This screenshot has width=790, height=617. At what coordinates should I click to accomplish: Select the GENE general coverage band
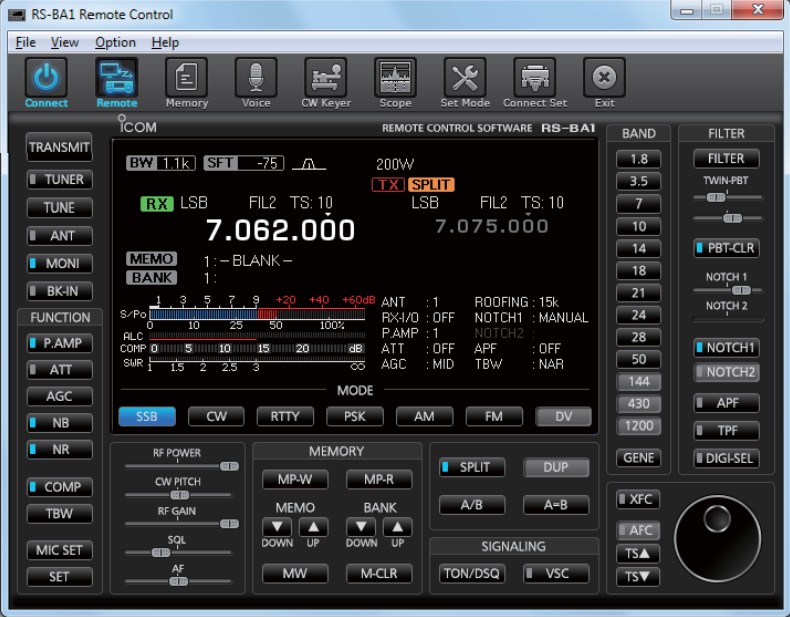638,458
